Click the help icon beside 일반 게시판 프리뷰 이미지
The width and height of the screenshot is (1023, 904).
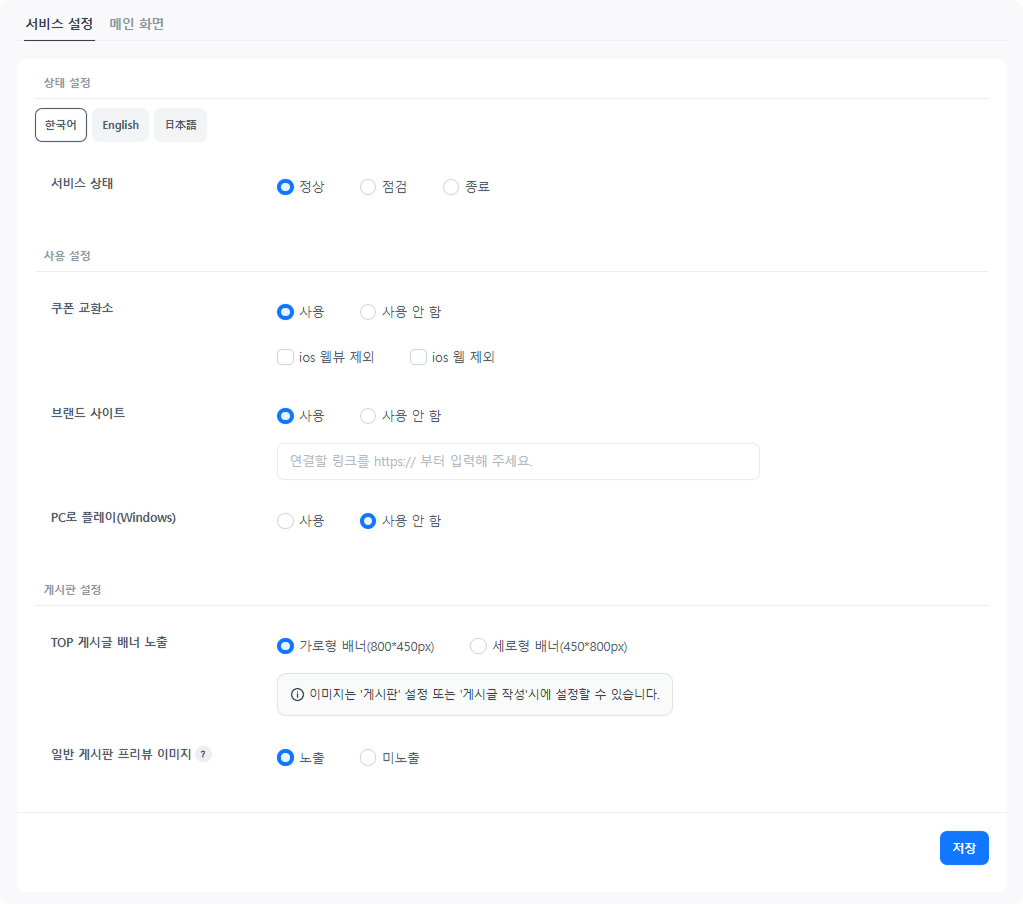204,754
